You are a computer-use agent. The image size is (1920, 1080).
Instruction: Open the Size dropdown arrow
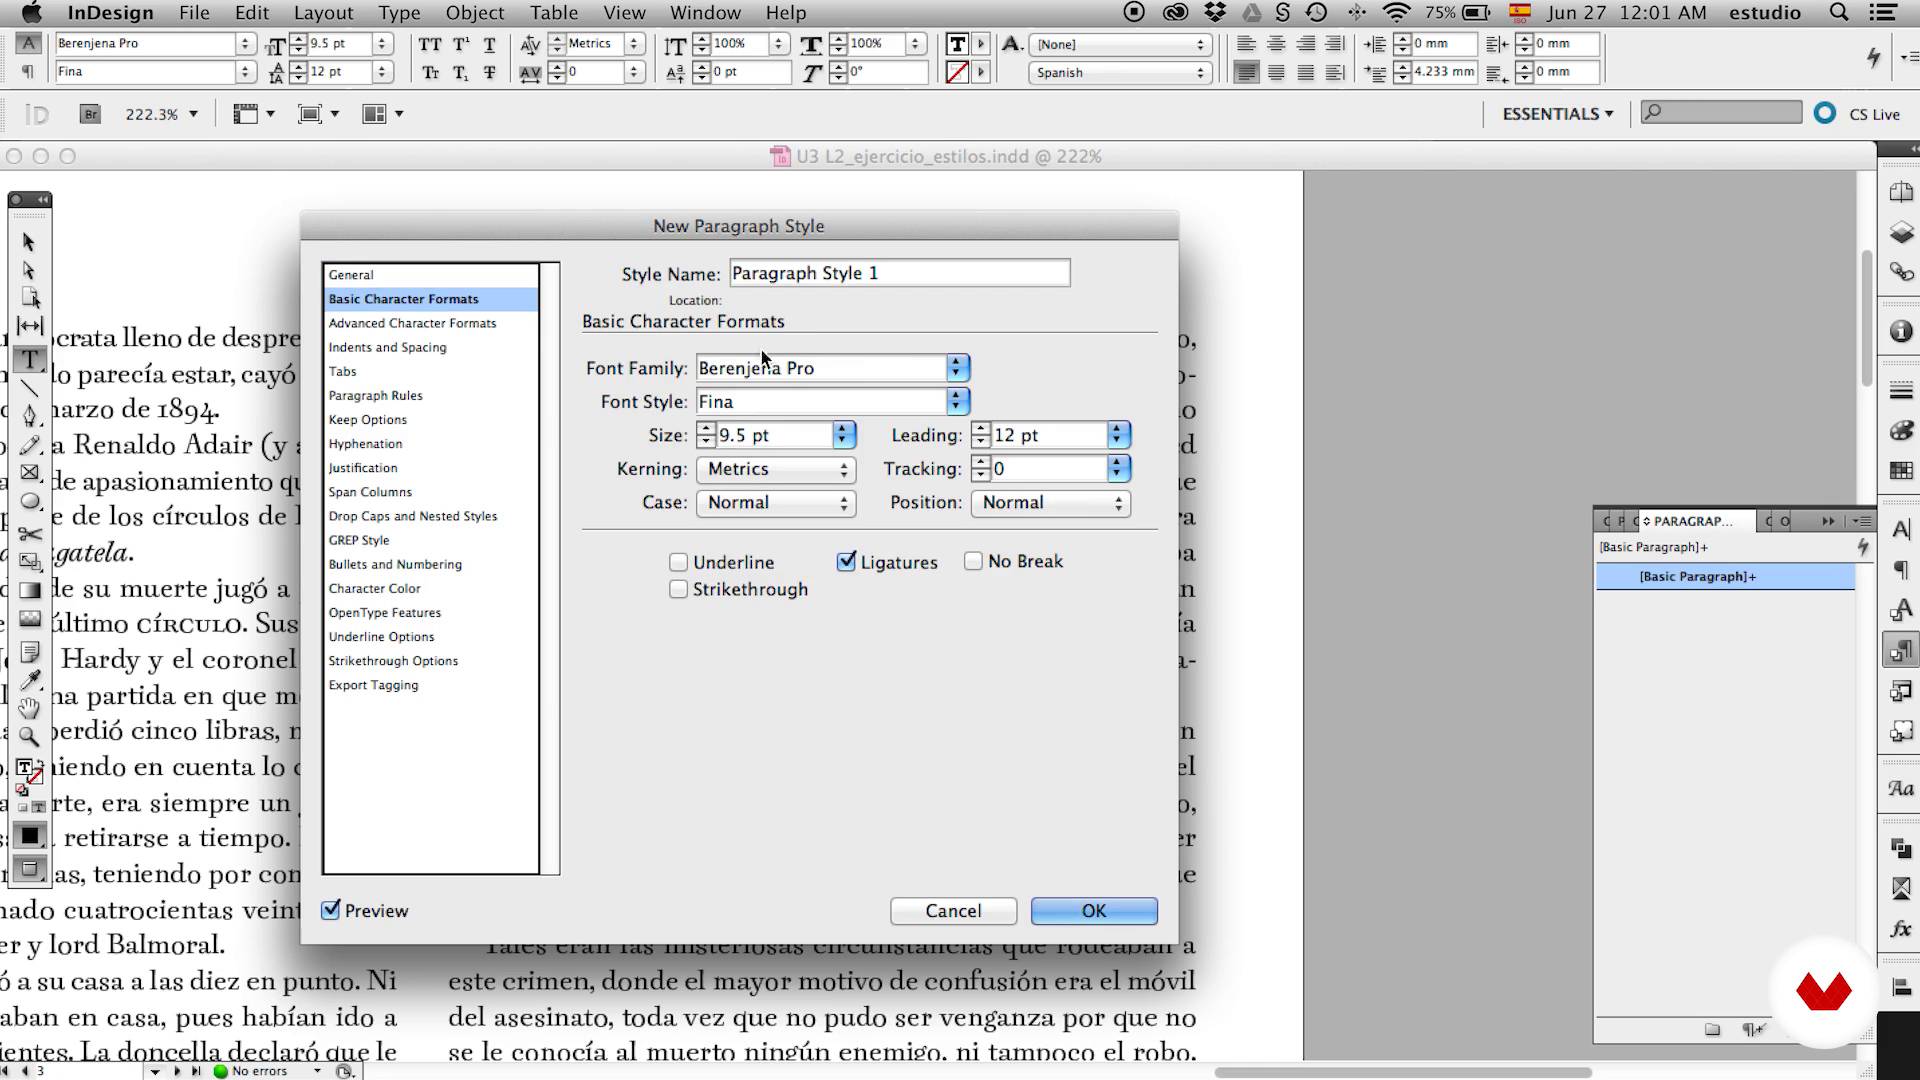pos(843,435)
